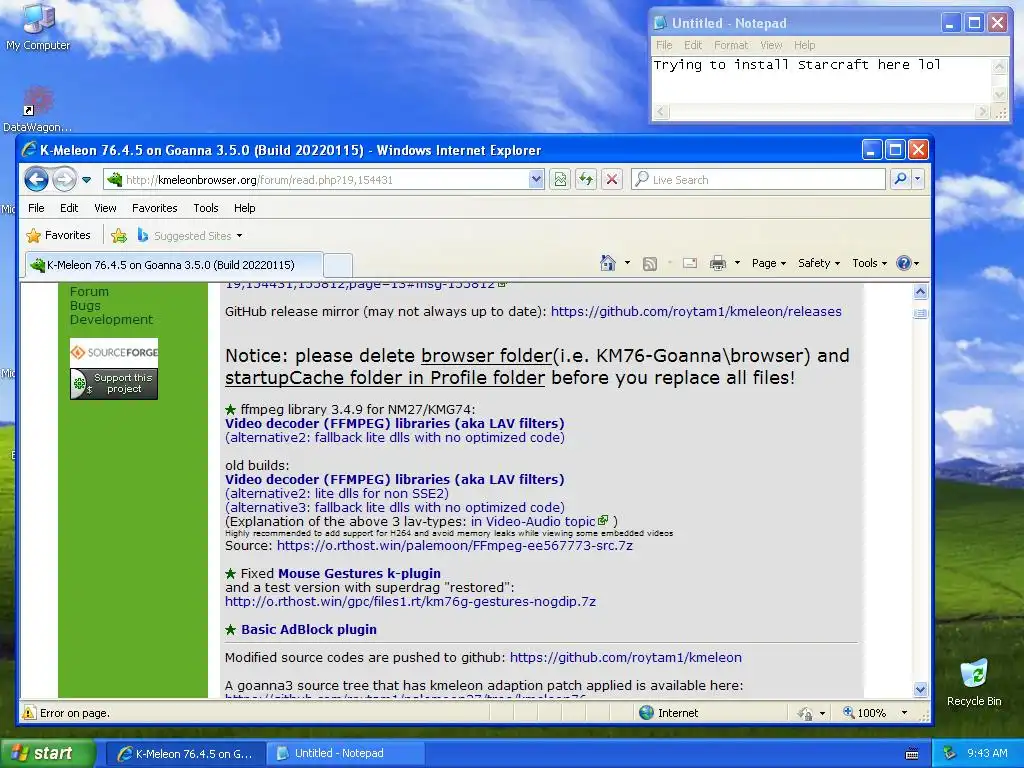
Task: Open the alternative2 fallback lite dlls link
Action: (x=394, y=438)
